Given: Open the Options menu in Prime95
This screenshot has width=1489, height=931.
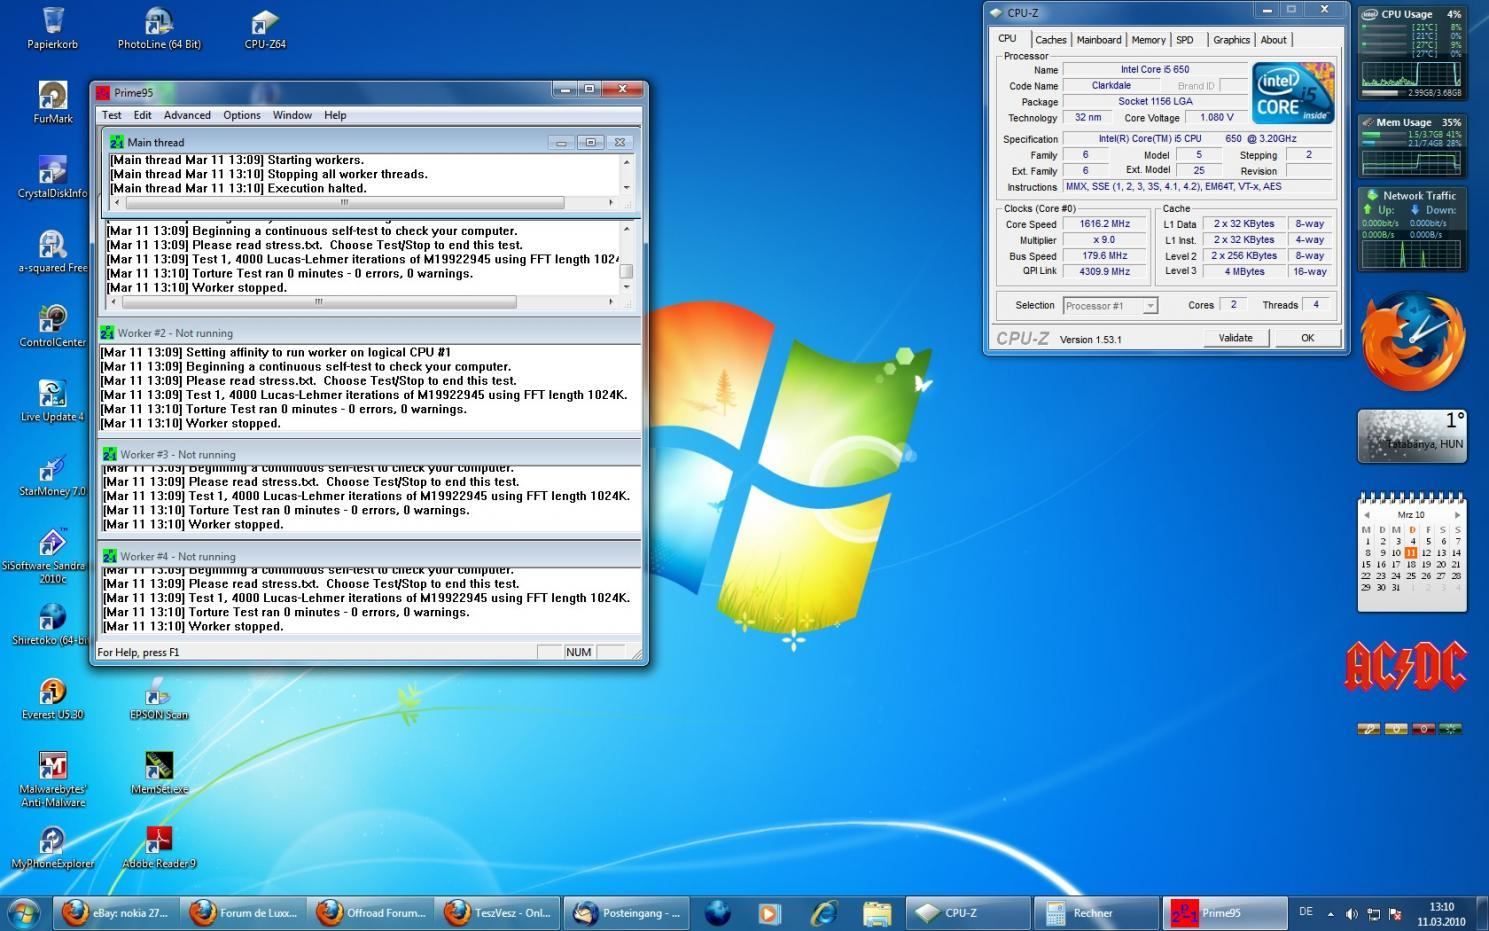Looking at the screenshot, I should [241, 115].
